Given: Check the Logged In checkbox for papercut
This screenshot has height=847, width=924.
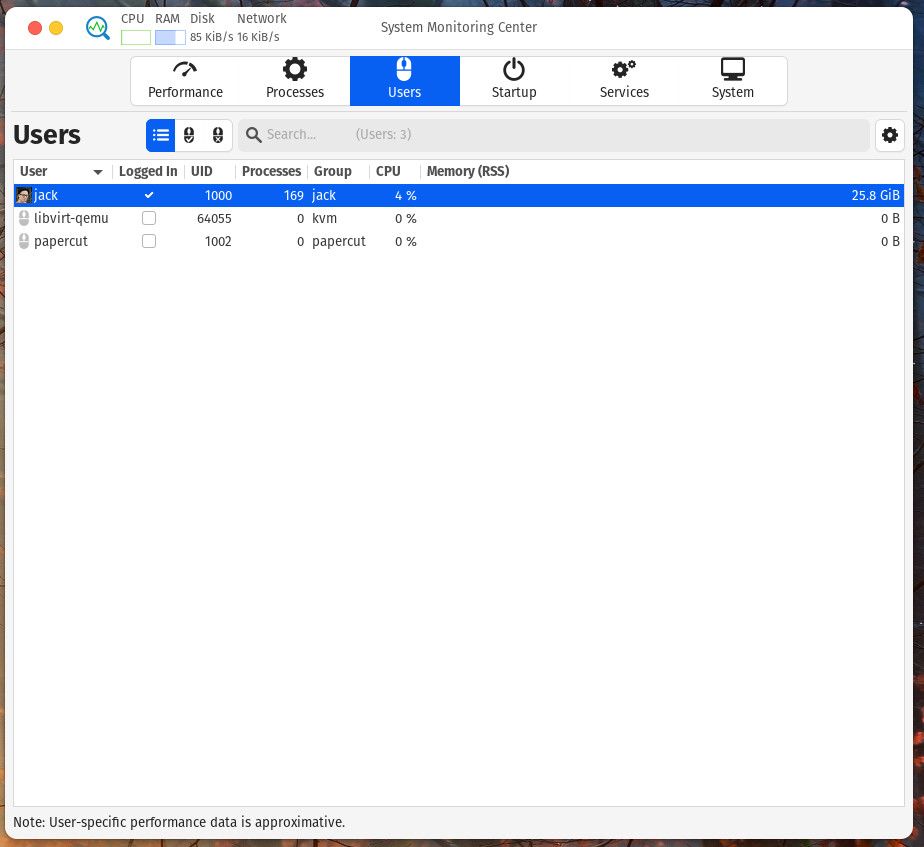Looking at the screenshot, I should tap(149, 241).
